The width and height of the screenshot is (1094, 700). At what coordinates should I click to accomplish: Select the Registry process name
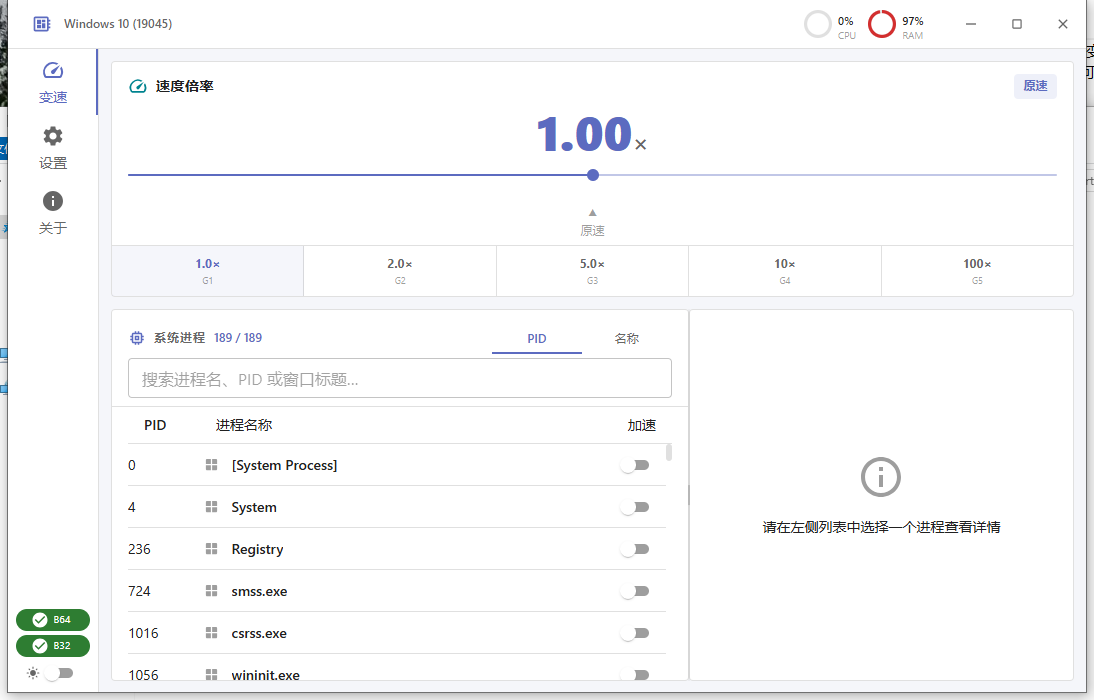pos(257,549)
